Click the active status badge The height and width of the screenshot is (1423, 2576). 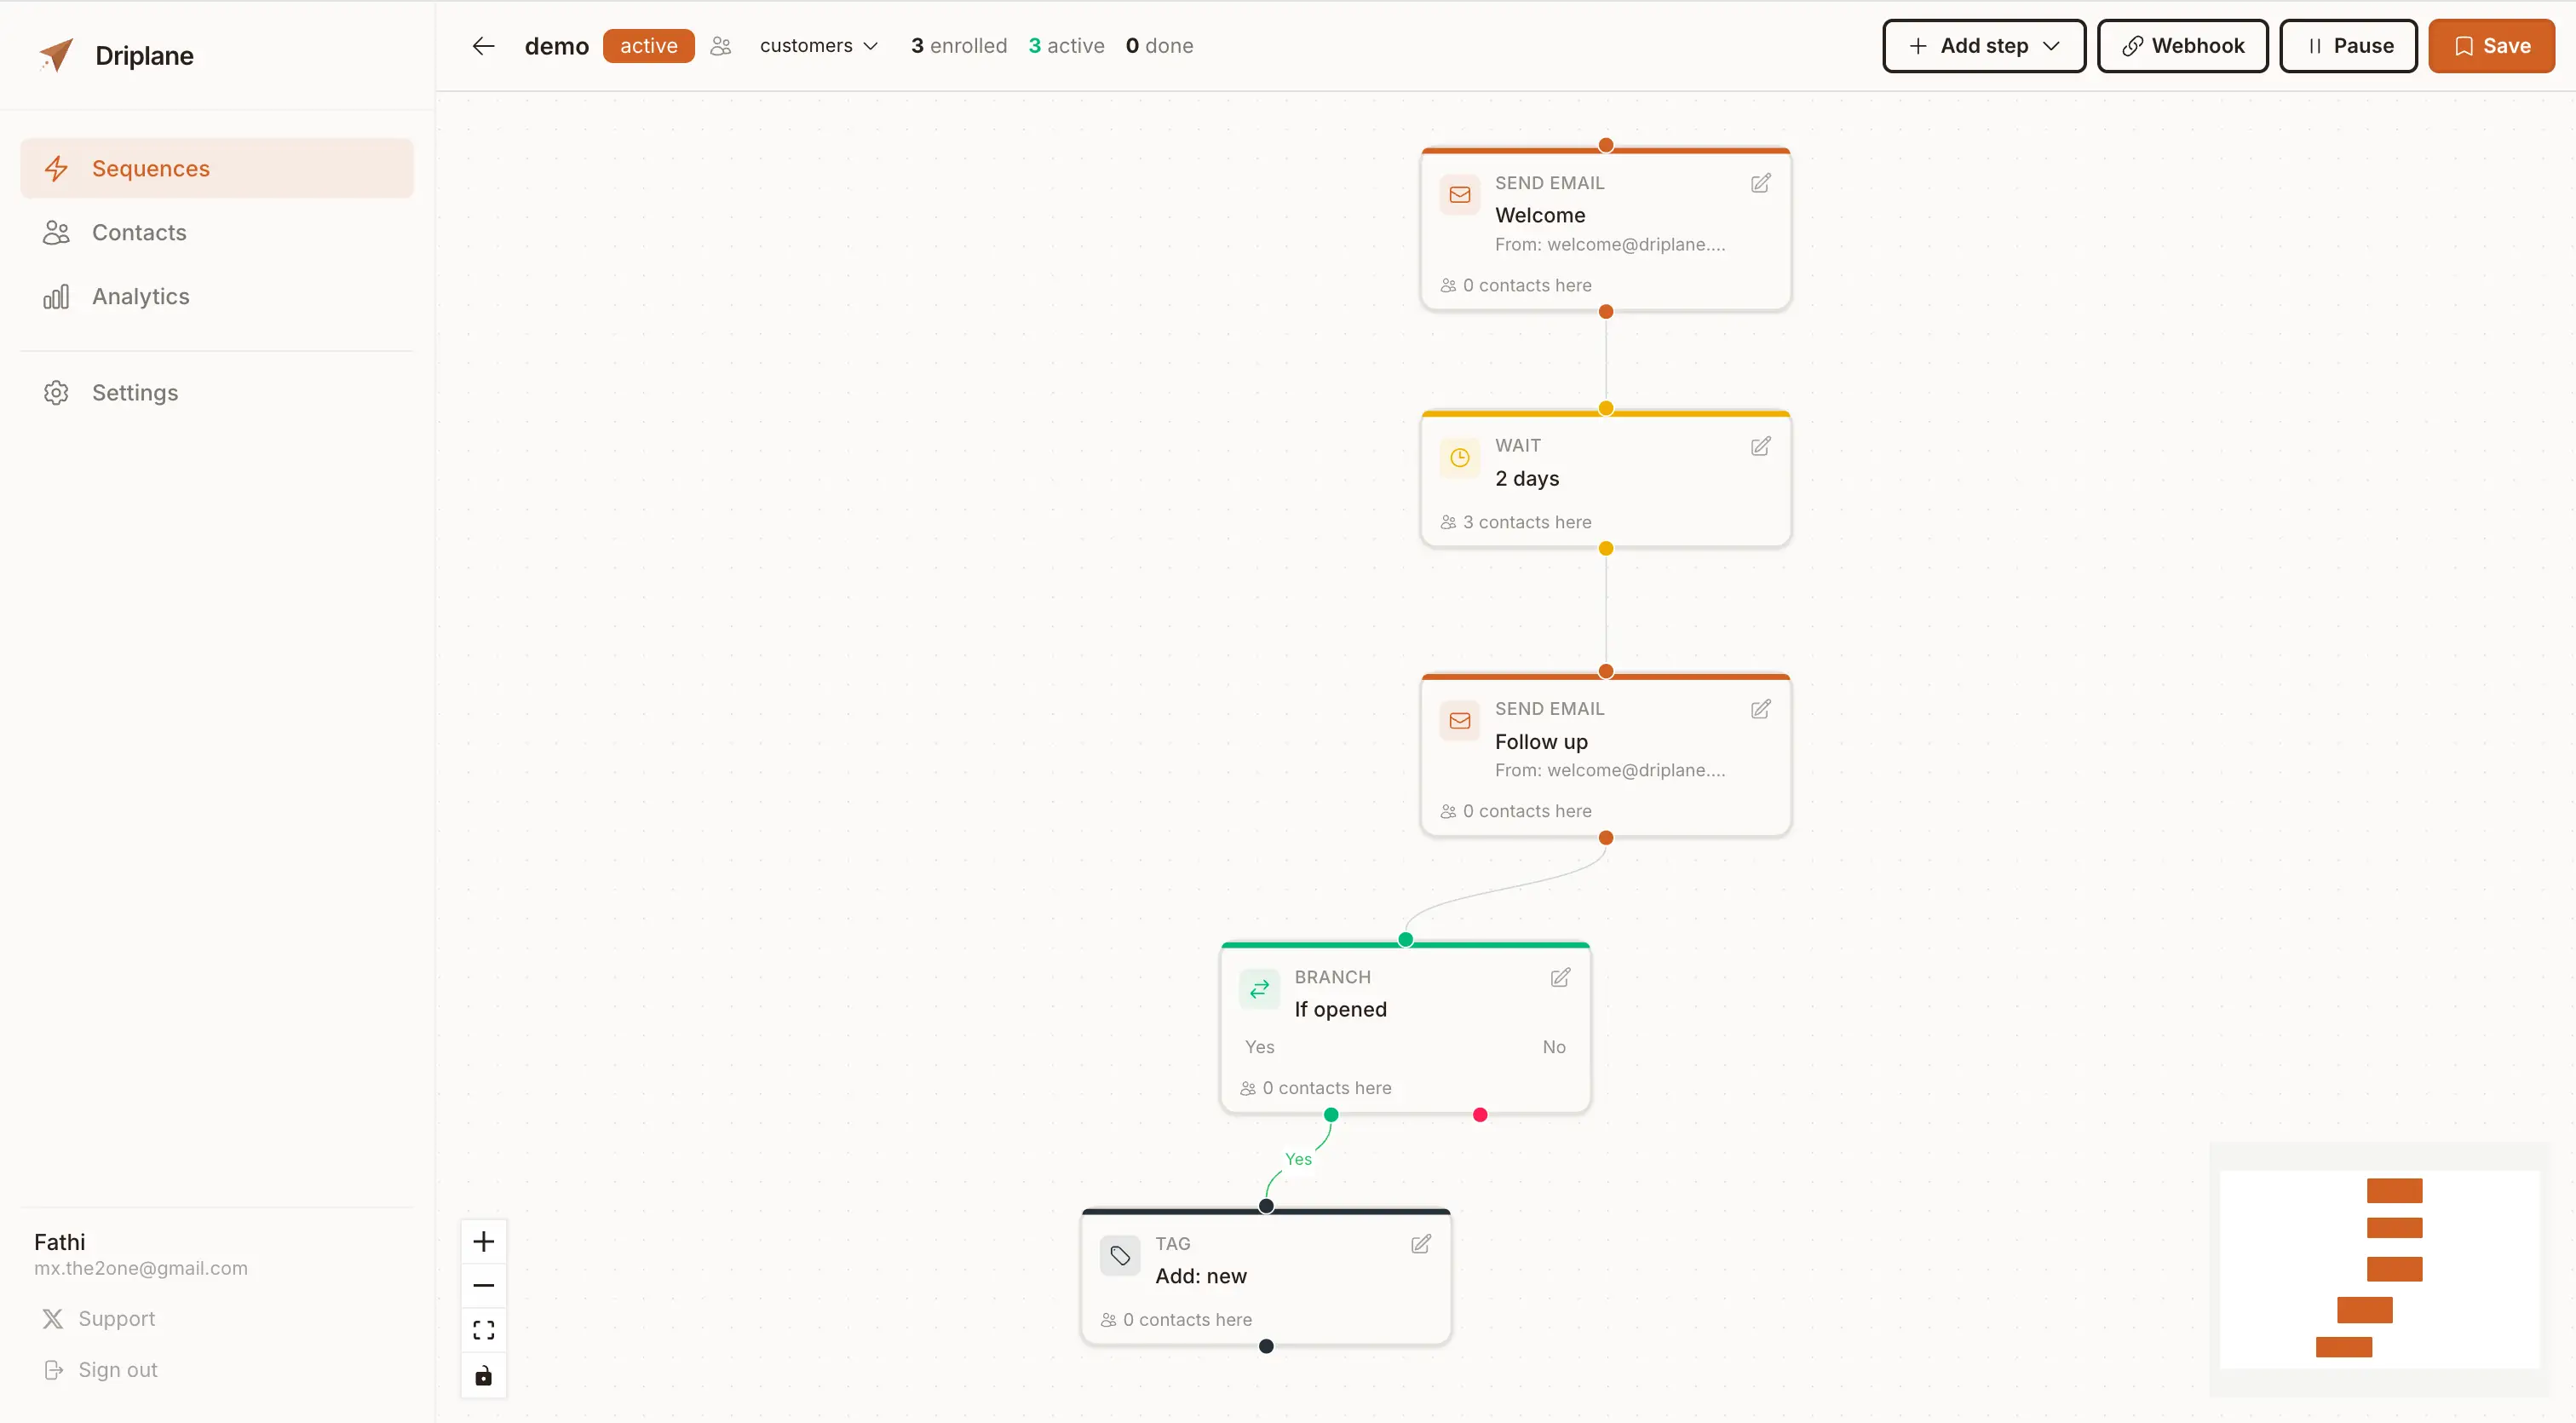click(x=648, y=46)
